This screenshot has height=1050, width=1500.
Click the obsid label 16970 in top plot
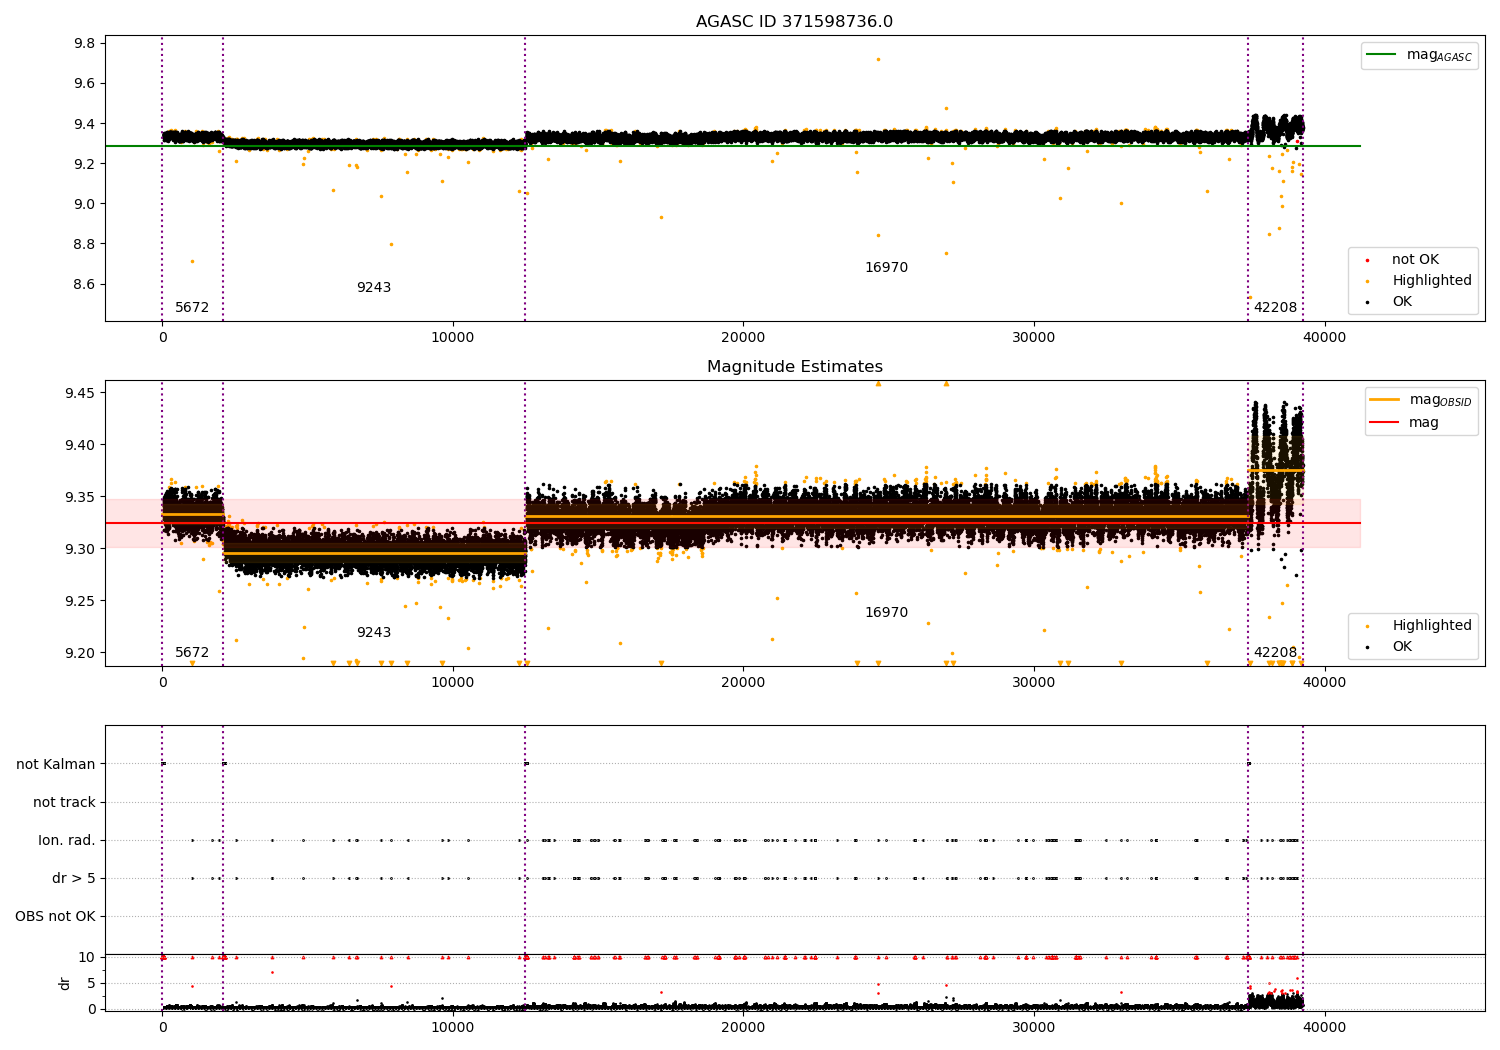pos(886,268)
